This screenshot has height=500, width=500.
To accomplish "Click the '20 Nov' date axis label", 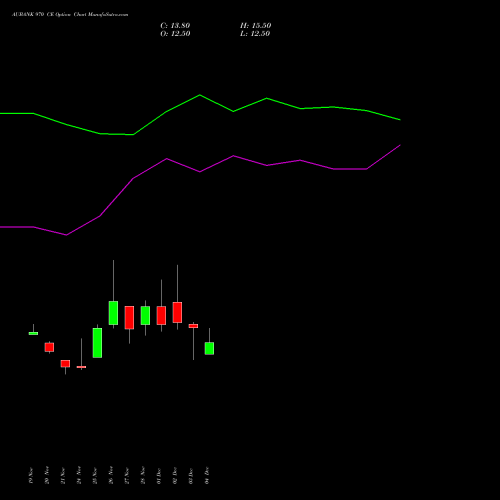I will click(x=47, y=475).
